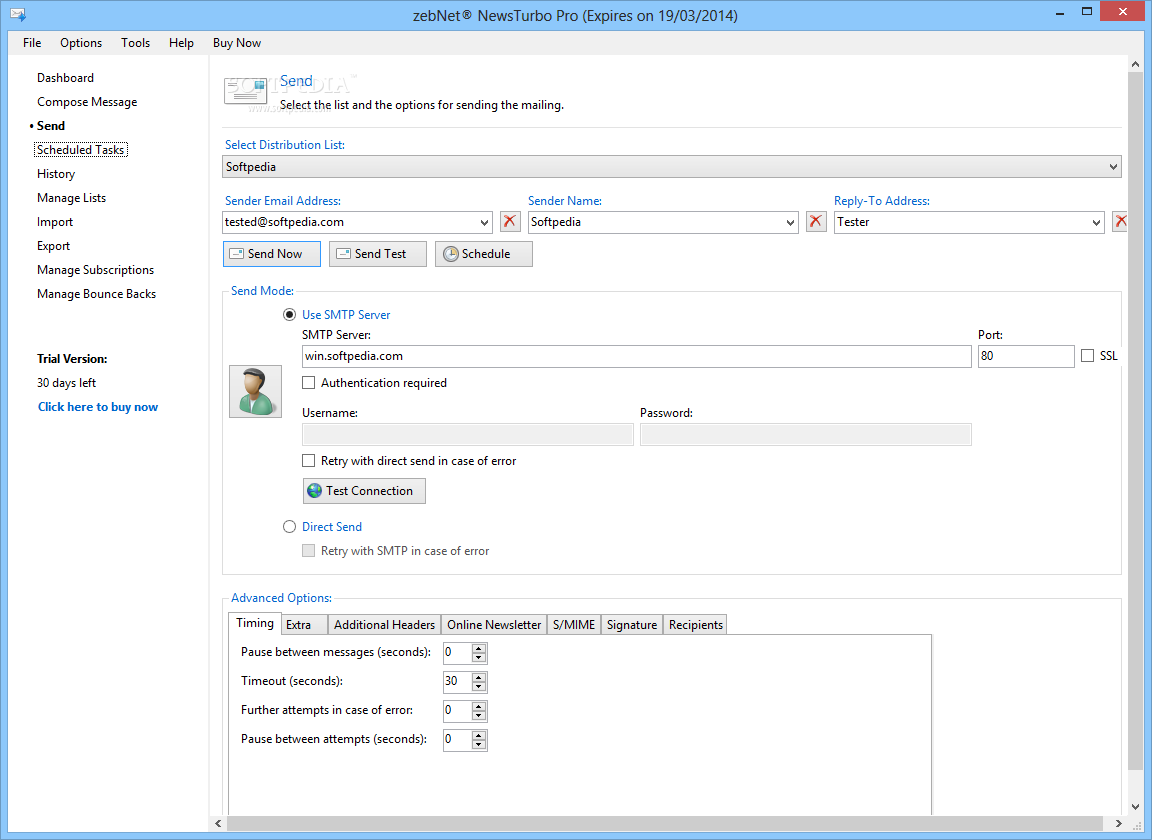Open Manage Bounce Backs in sidebar
Viewport: 1152px width, 840px height.
coord(96,294)
